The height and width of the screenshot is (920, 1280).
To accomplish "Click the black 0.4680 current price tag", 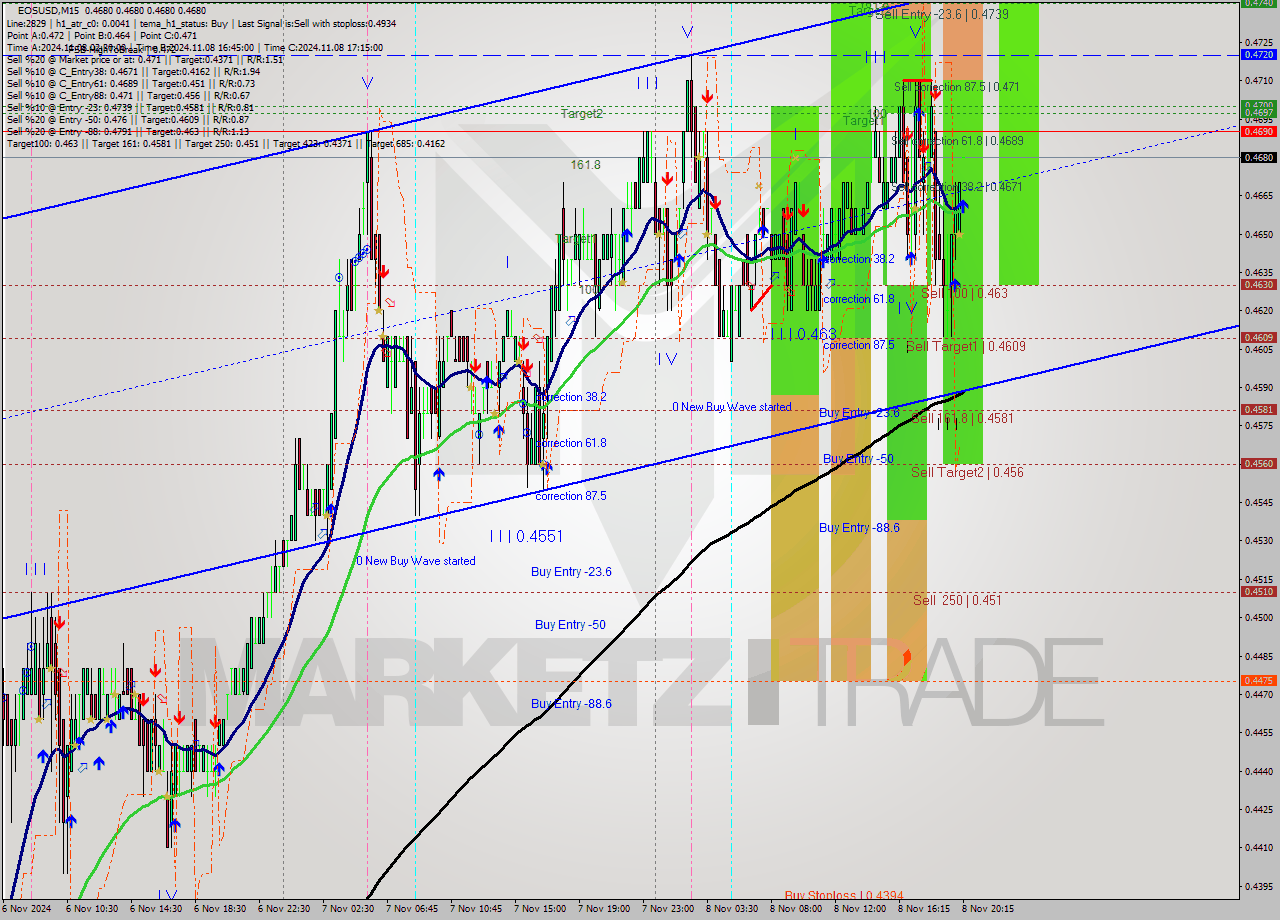I will pos(1258,157).
